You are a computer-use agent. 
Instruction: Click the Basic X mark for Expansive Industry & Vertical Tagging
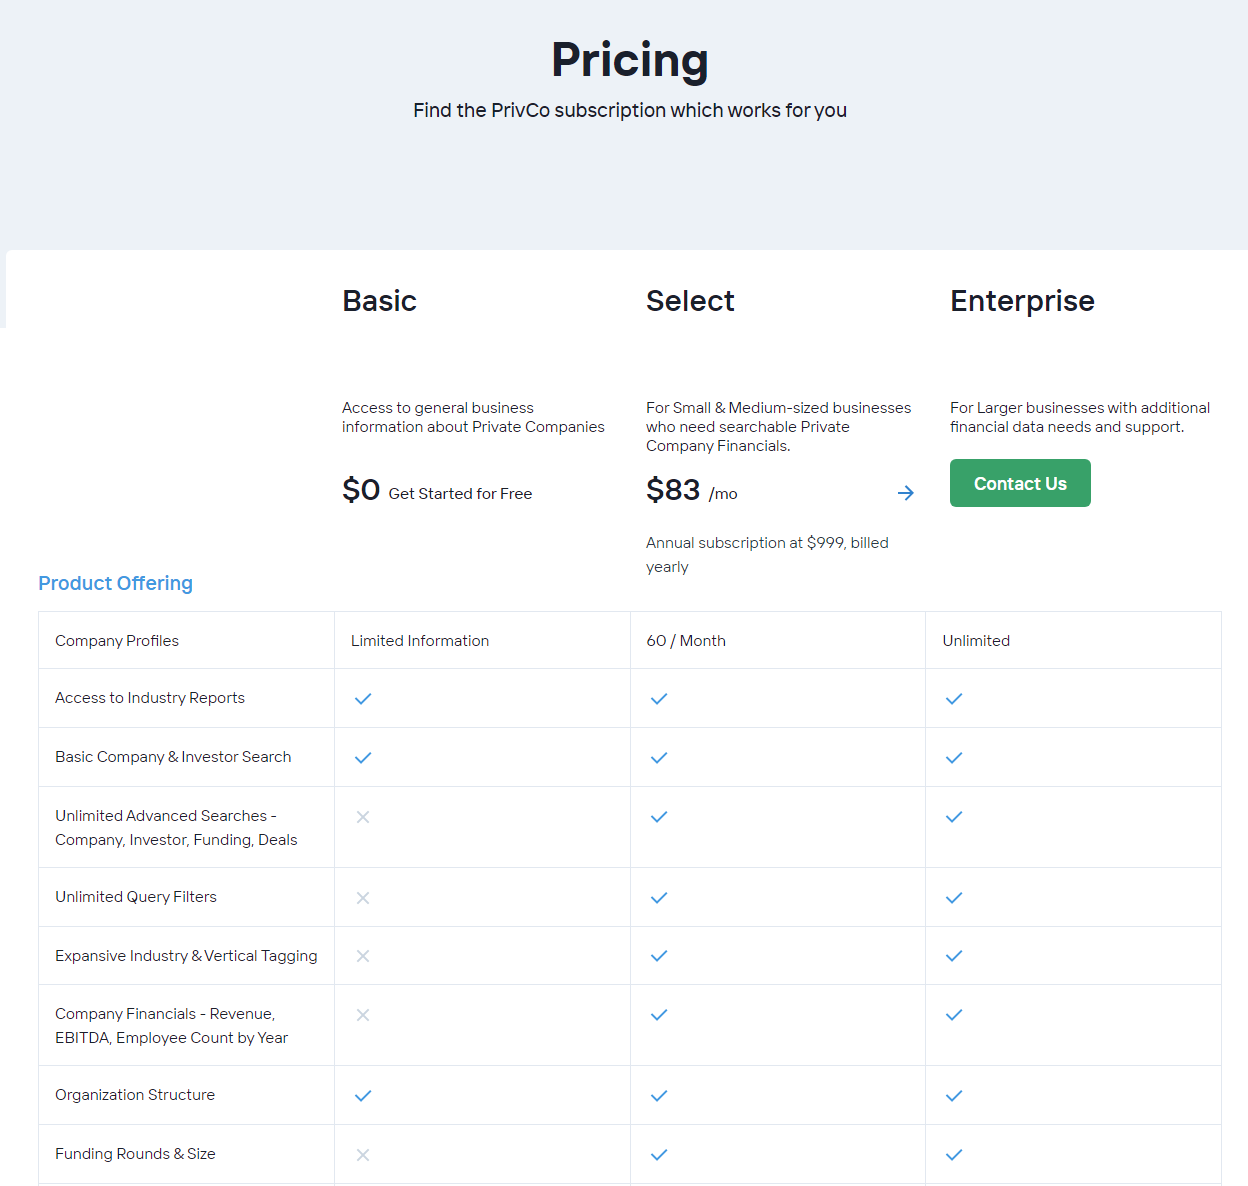pos(363,956)
